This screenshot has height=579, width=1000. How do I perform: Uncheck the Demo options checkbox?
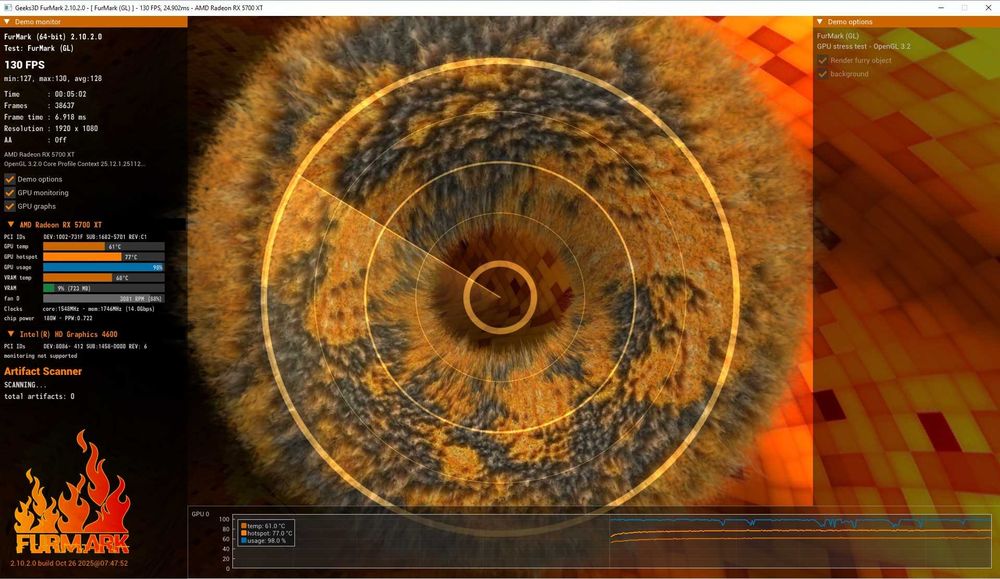click(x=10, y=179)
